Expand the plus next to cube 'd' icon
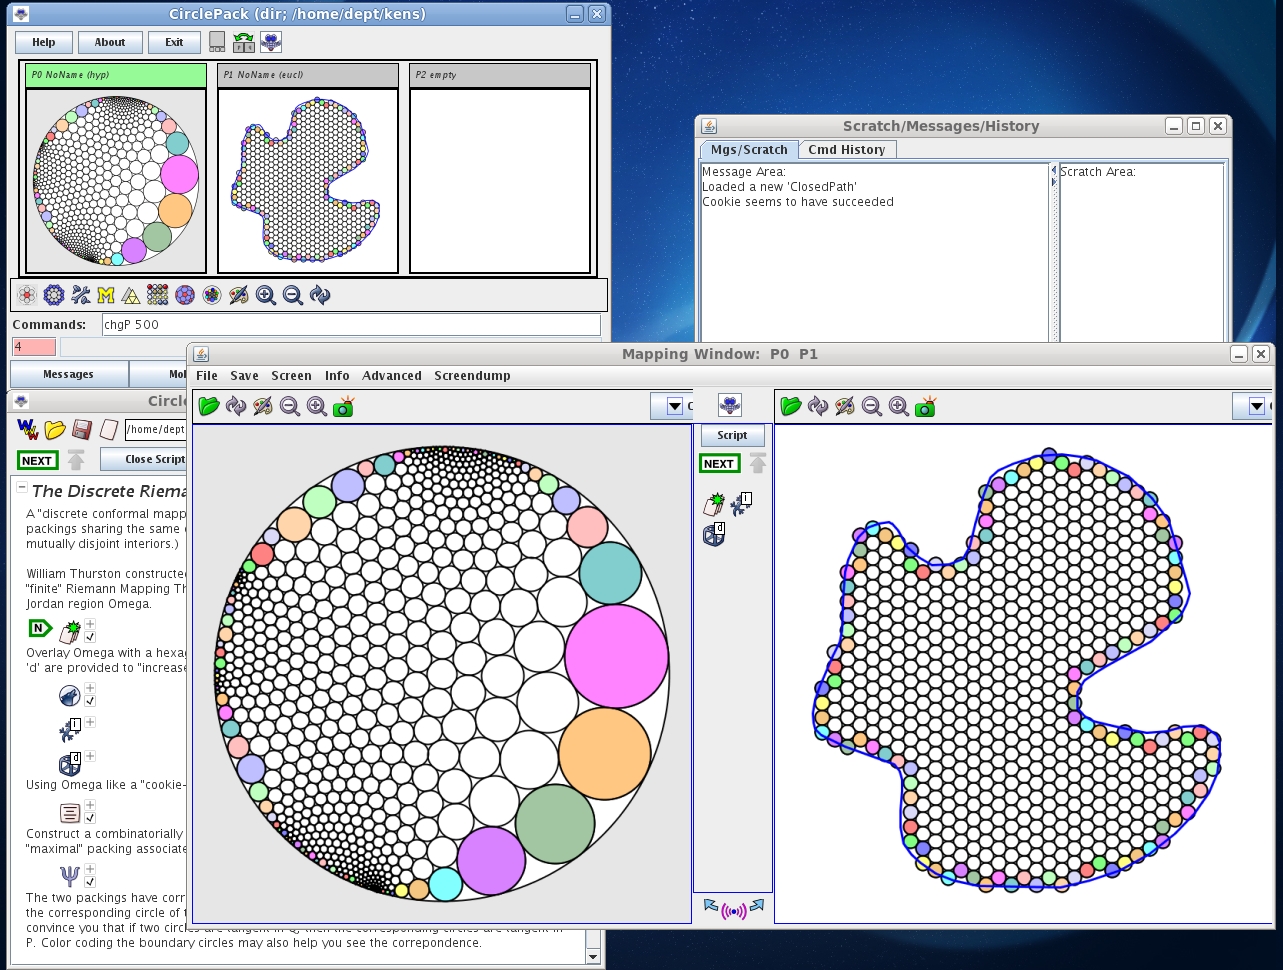This screenshot has height=970, width=1283. click(x=90, y=757)
